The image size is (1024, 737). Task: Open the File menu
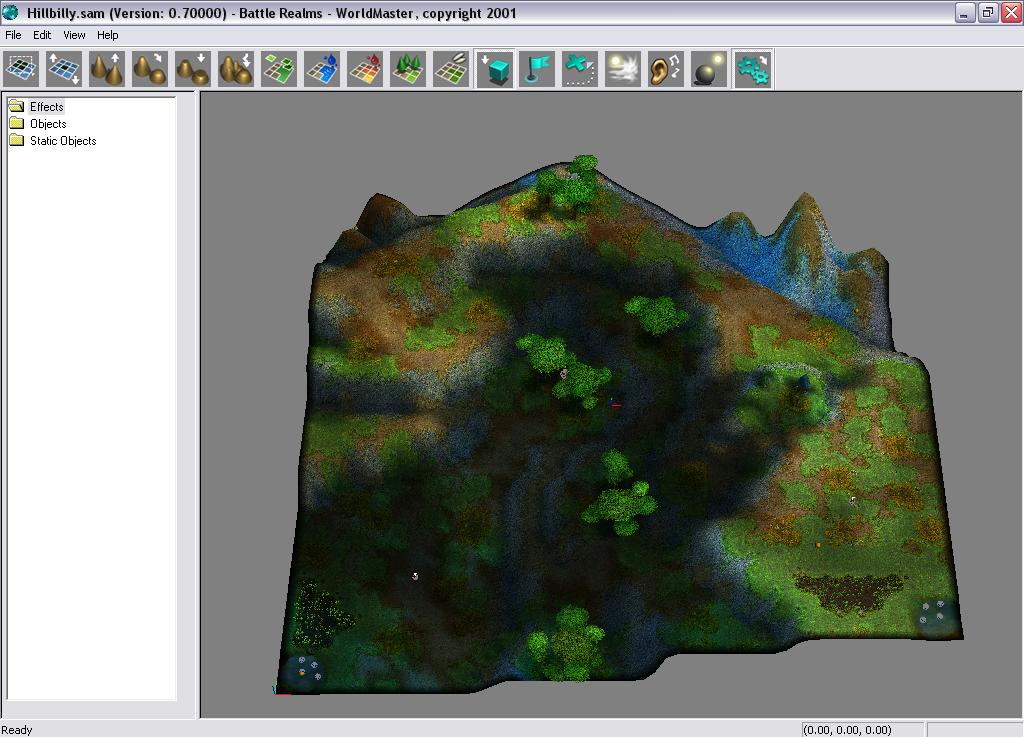[13, 35]
